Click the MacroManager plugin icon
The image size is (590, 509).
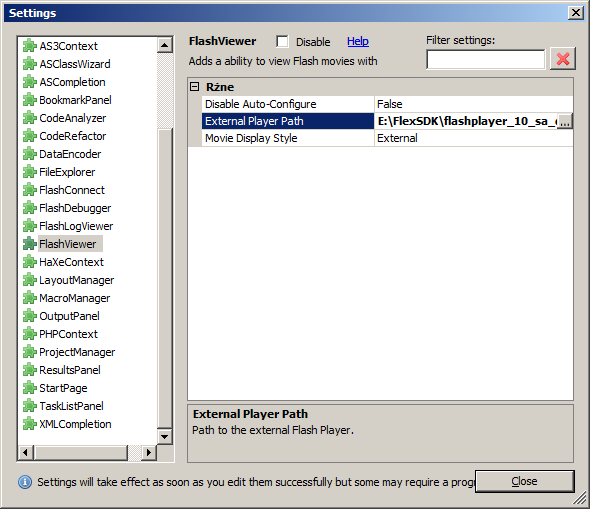30,298
